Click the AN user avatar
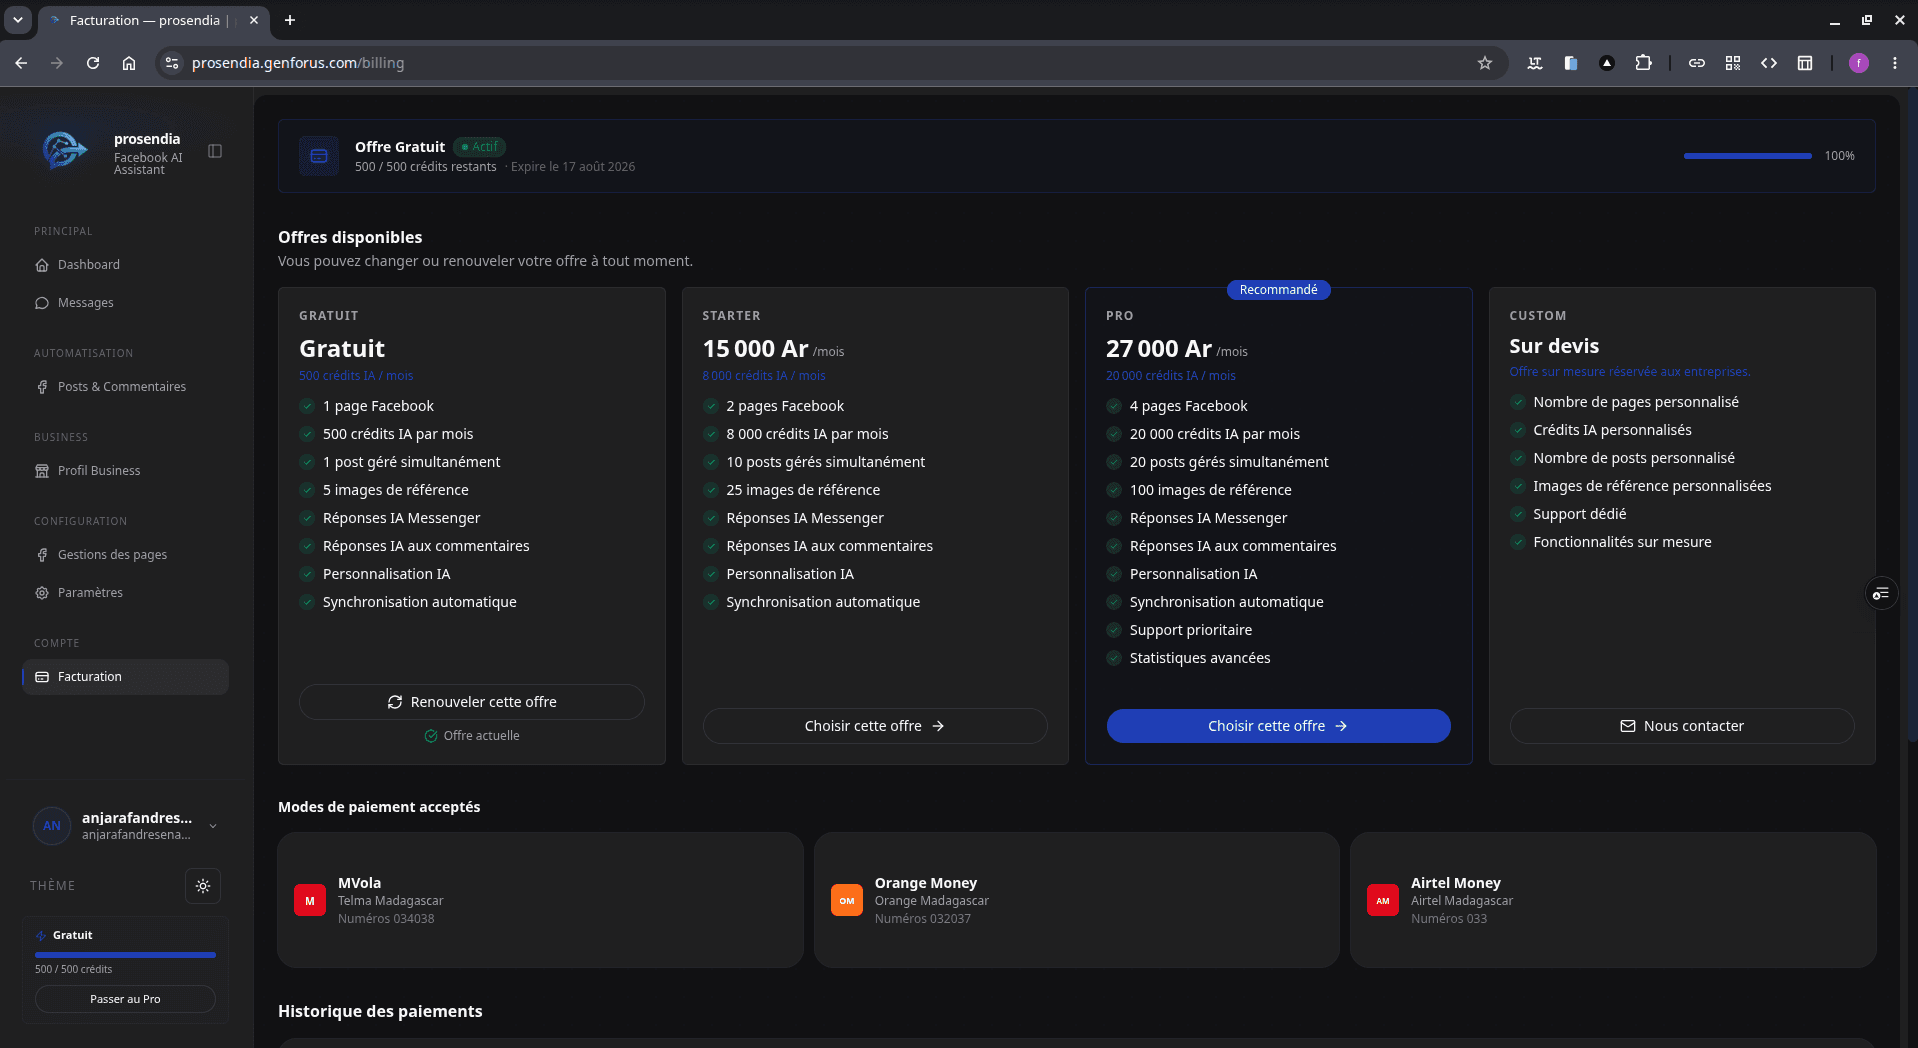 pos(52,826)
